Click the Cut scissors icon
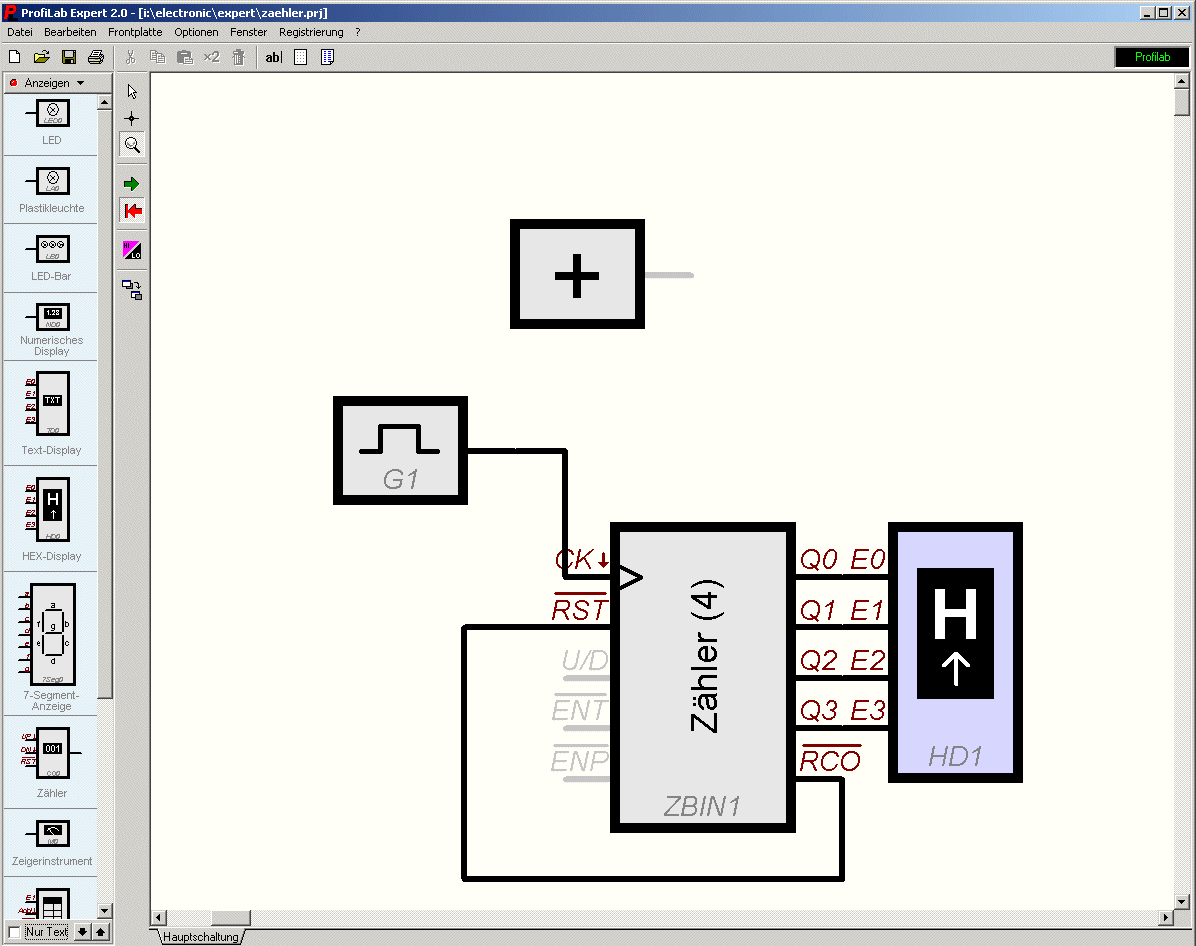The image size is (1196, 946). (x=130, y=57)
